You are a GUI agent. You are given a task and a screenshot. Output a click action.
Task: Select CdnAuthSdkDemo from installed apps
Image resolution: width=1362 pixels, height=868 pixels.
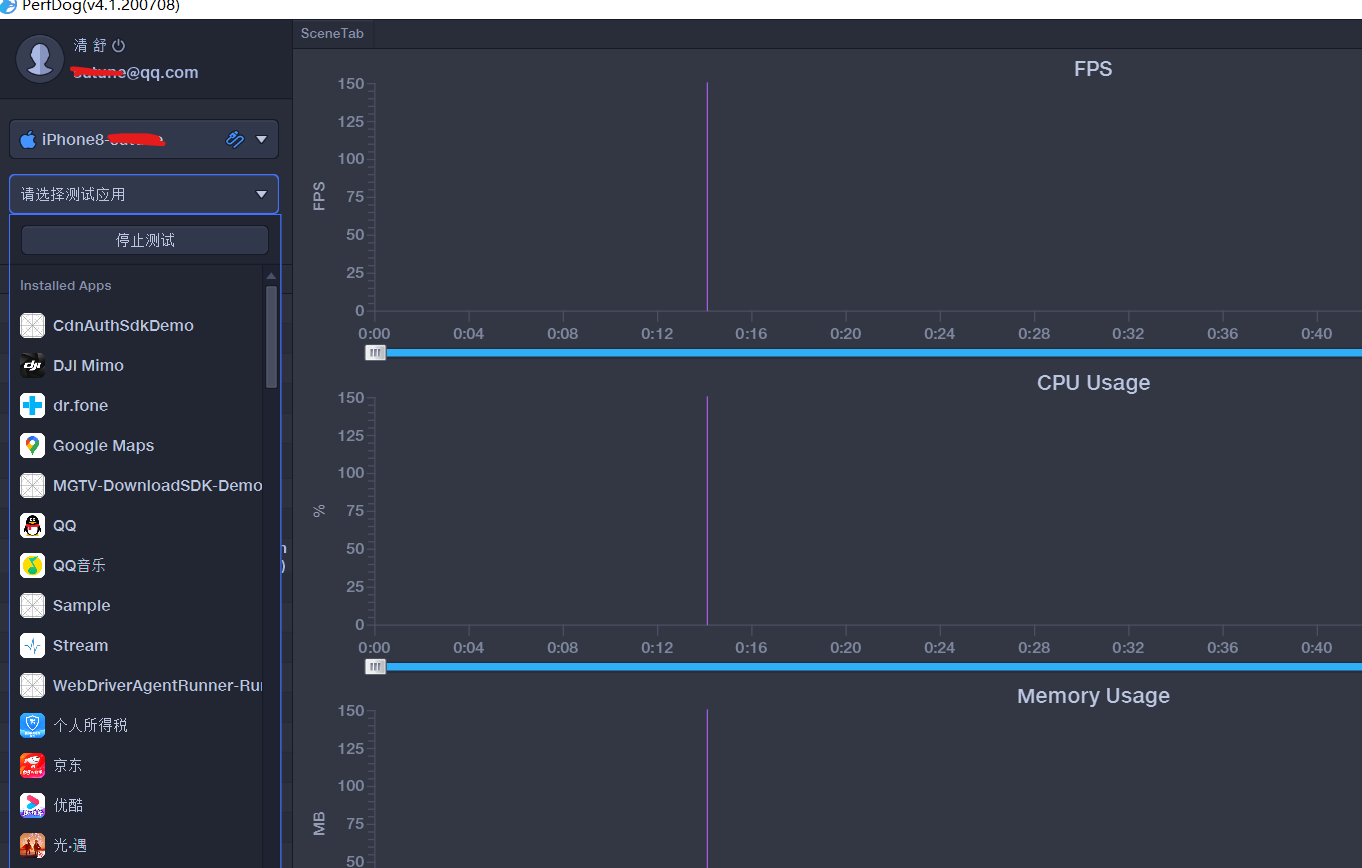pyautogui.click(x=123, y=326)
